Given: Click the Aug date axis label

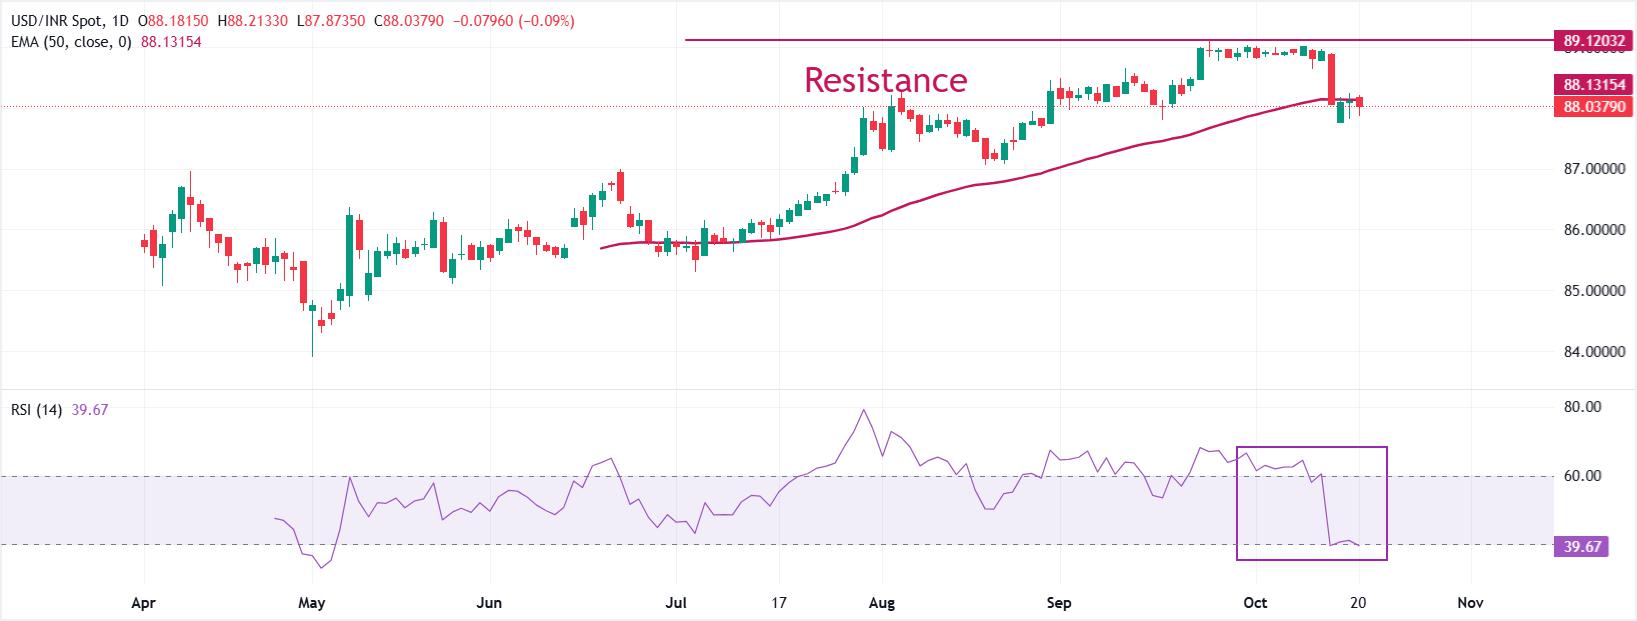Looking at the screenshot, I should (x=882, y=603).
